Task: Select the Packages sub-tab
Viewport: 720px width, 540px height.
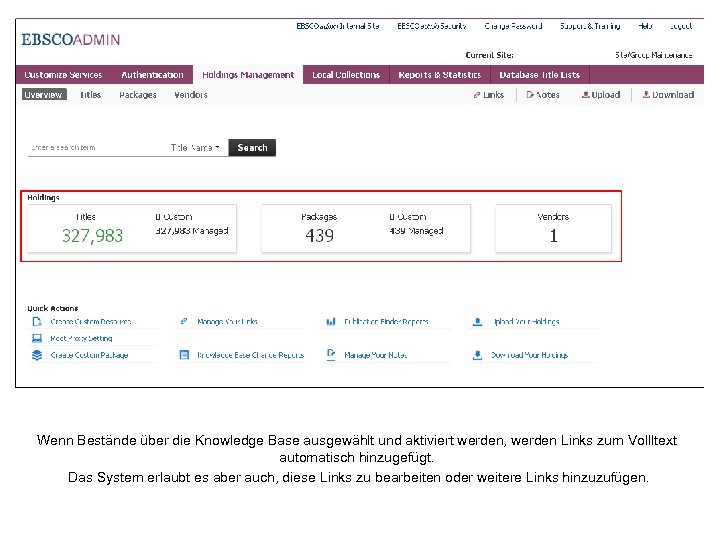Action: (x=138, y=95)
